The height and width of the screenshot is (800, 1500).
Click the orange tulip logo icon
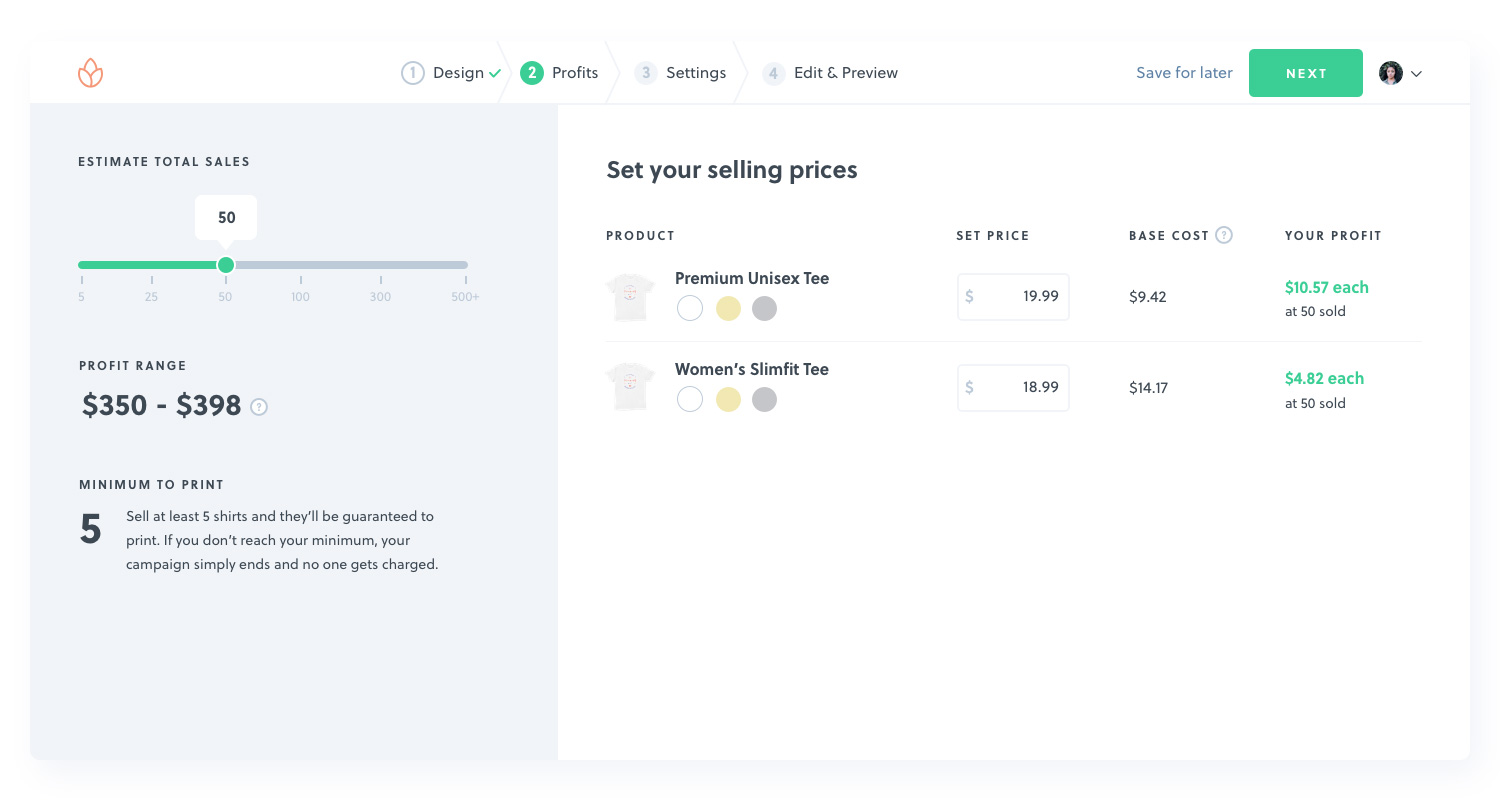tap(90, 73)
